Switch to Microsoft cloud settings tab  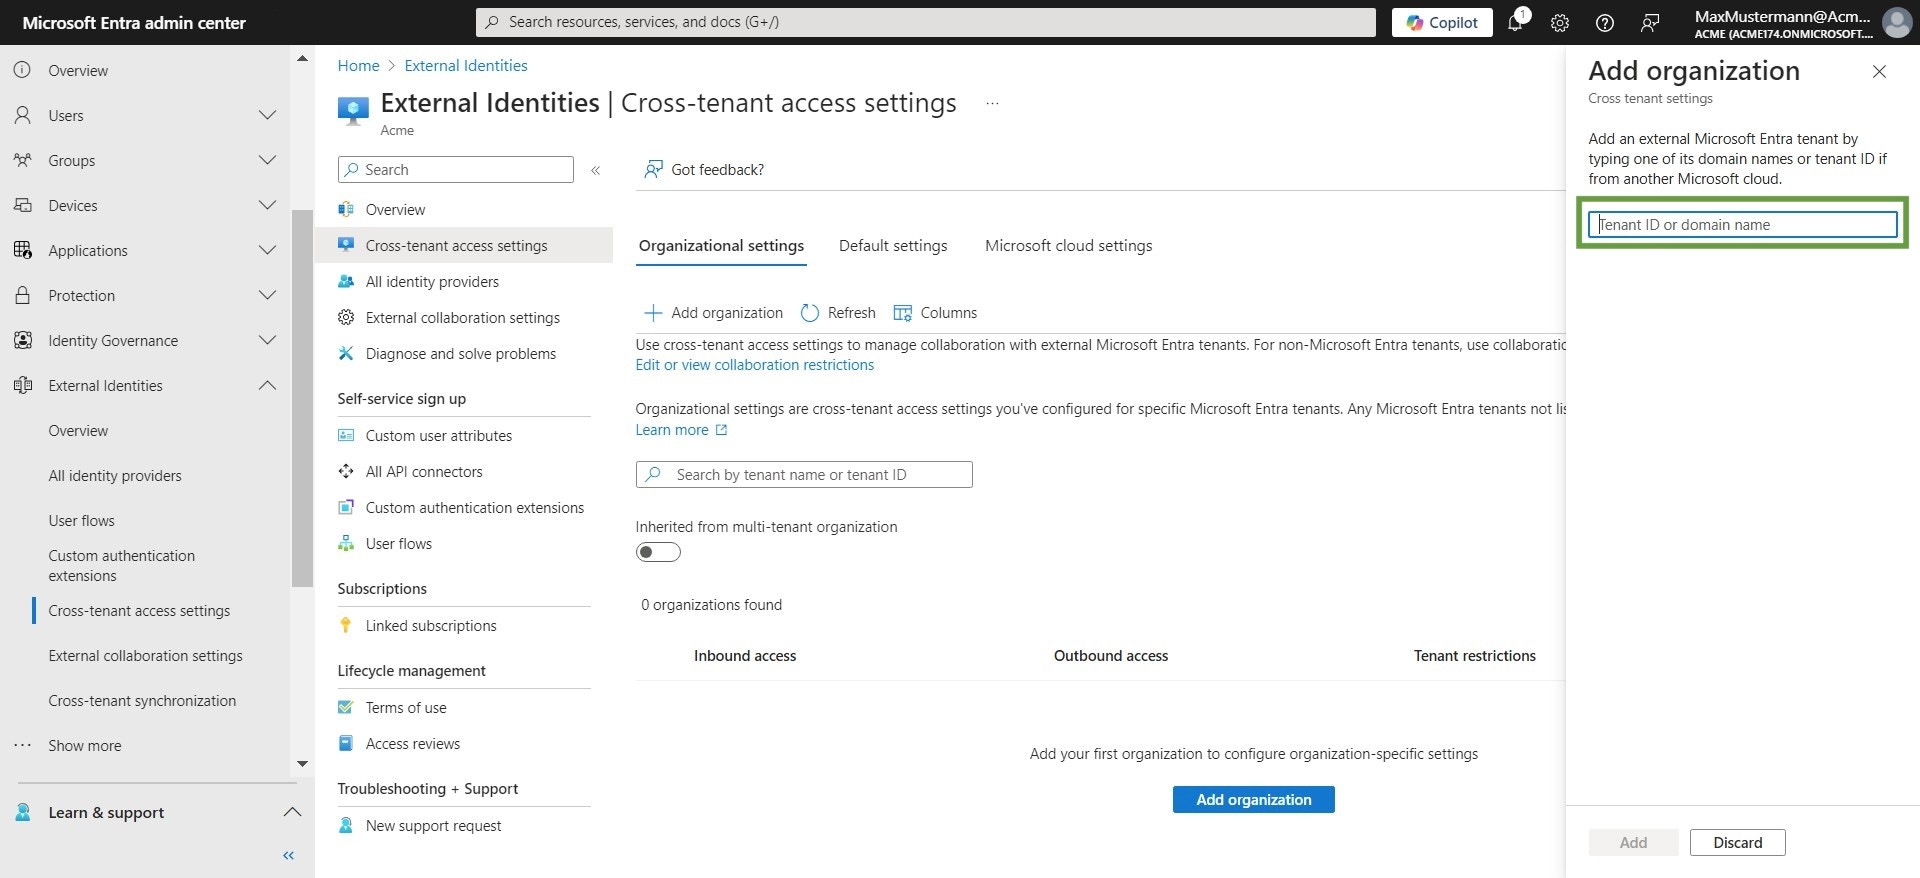(x=1068, y=245)
